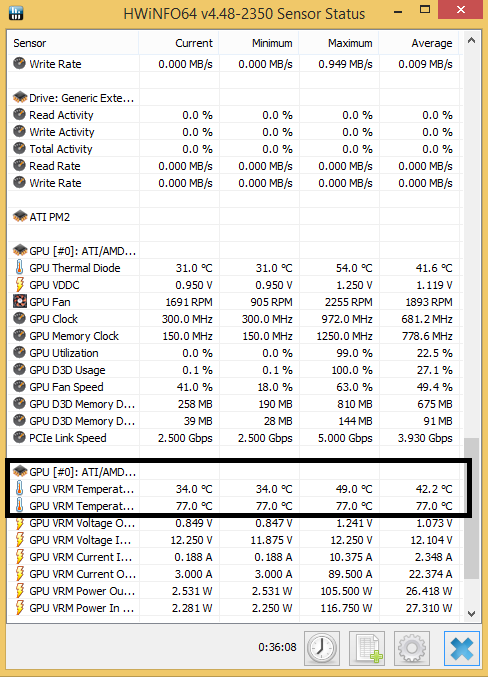The height and width of the screenshot is (677, 488).
Task: Select the Maximum column header
Action: tap(339, 43)
